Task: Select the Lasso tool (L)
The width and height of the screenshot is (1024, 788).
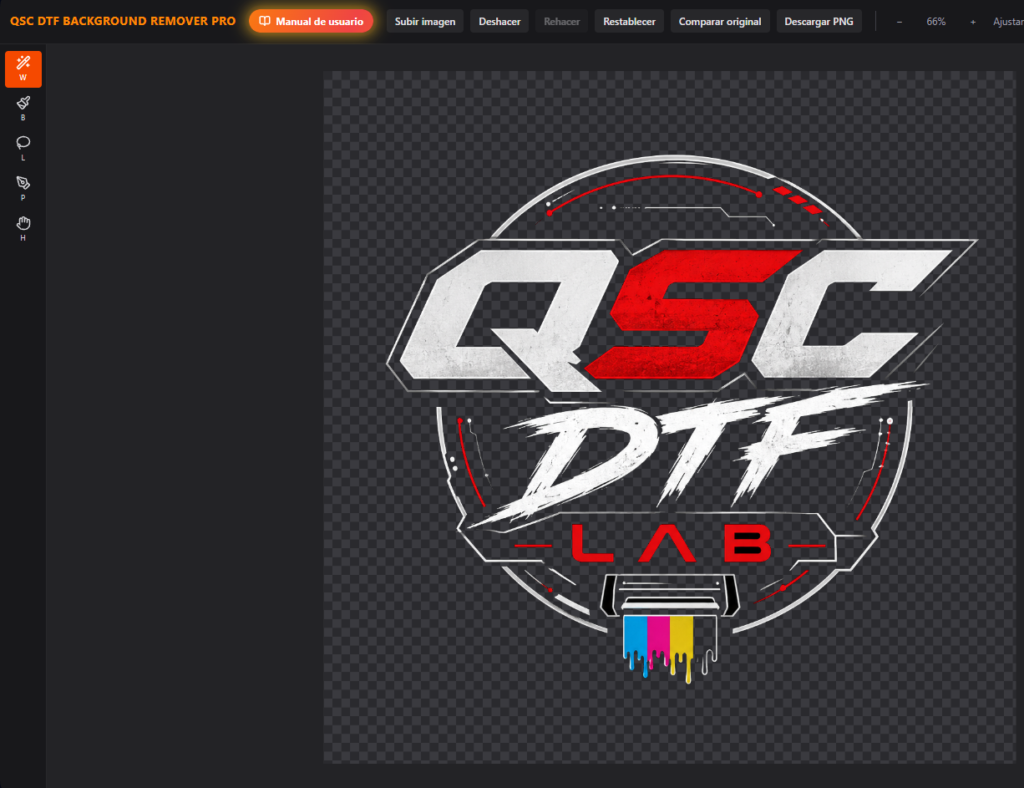Action: pos(23,149)
